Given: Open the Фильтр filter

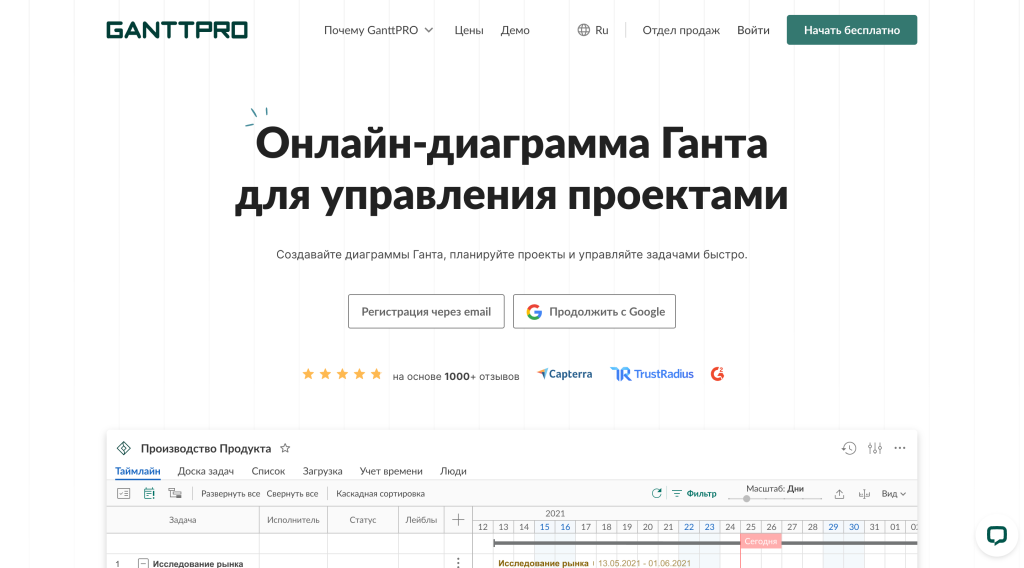Looking at the screenshot, I should [x=694, y=494].
